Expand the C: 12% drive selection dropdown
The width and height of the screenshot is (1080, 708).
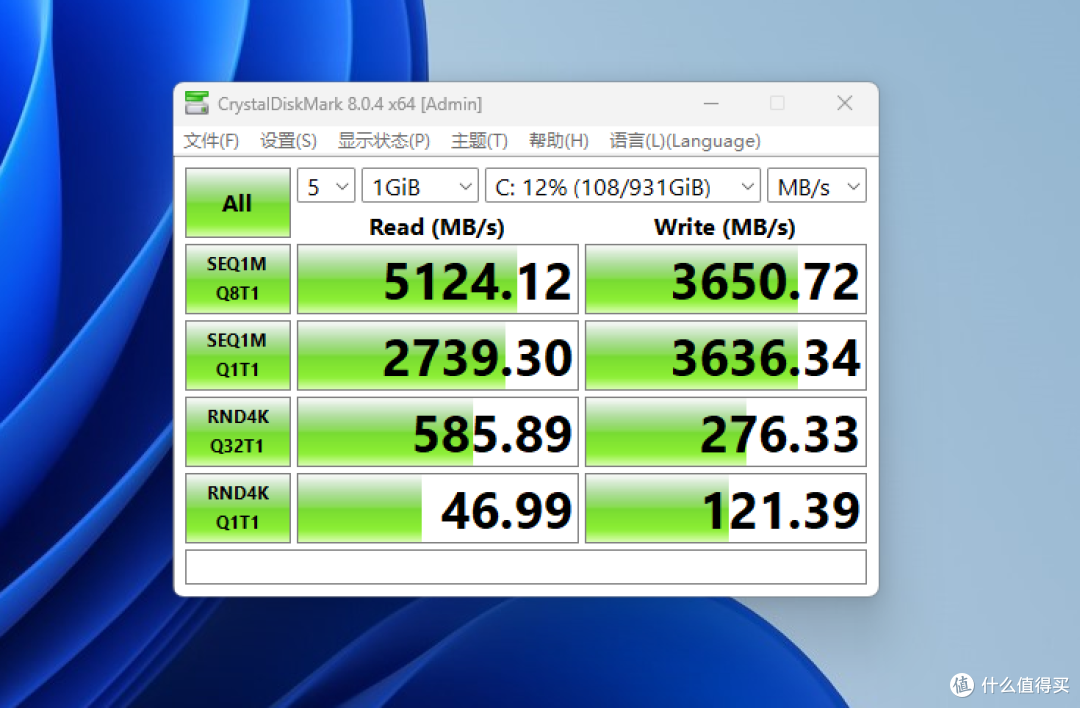point(623,186)
